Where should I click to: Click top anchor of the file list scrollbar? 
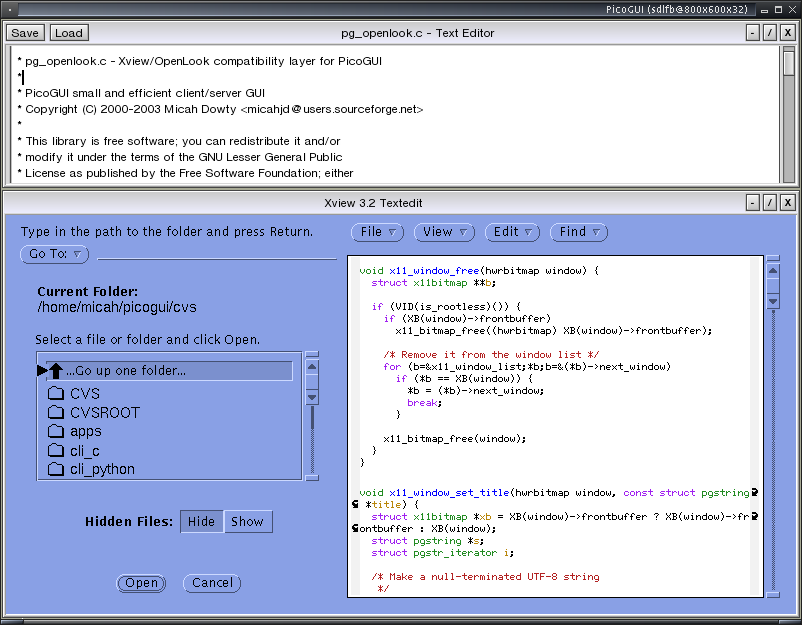[x=312, y=354]
